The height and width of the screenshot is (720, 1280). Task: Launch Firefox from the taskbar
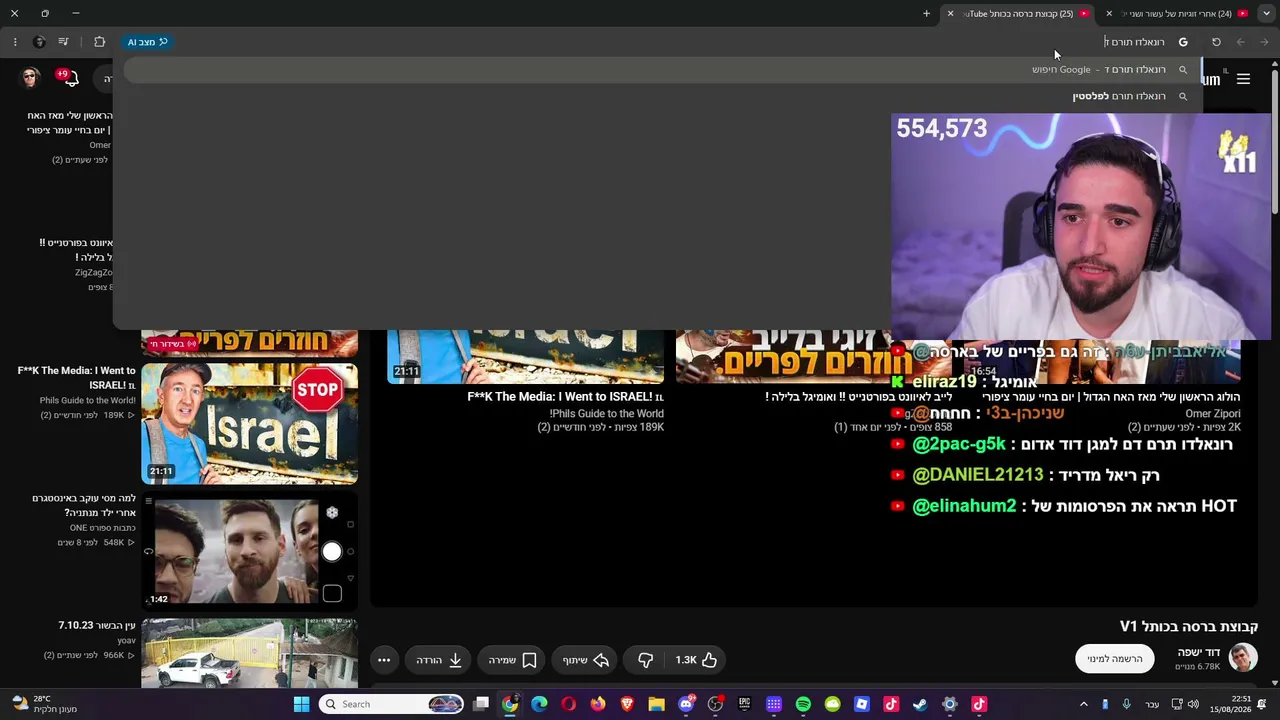tap(598, 704)
